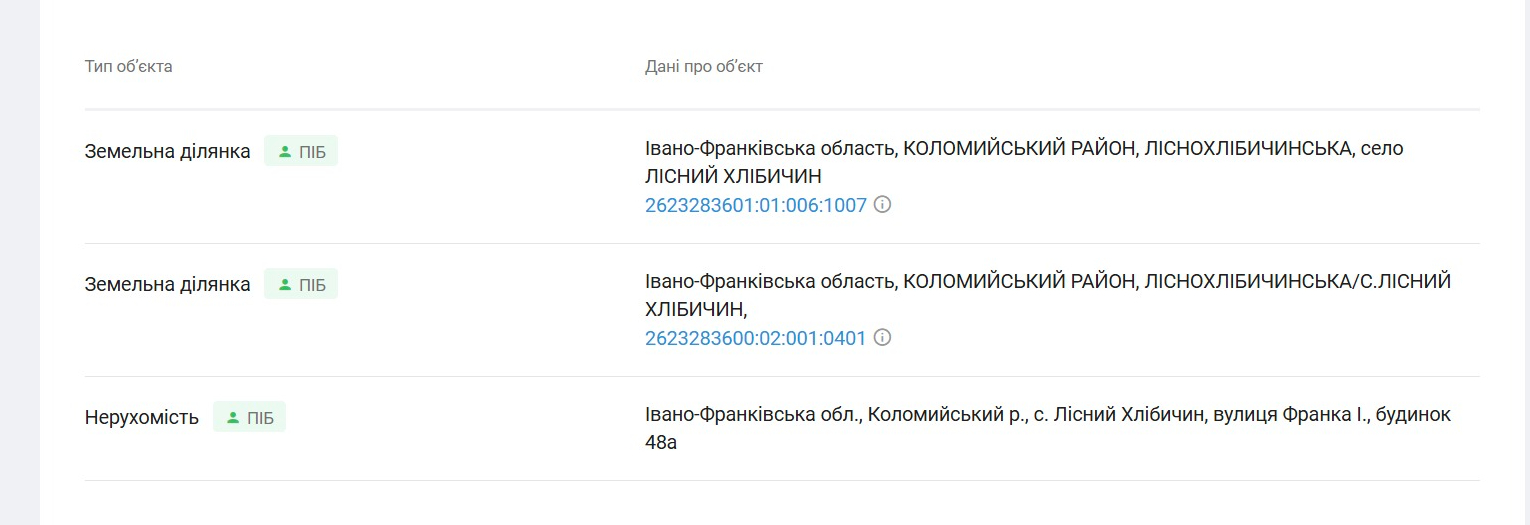Click the 'Дані про об'єкт' column header

coord(704,67)
